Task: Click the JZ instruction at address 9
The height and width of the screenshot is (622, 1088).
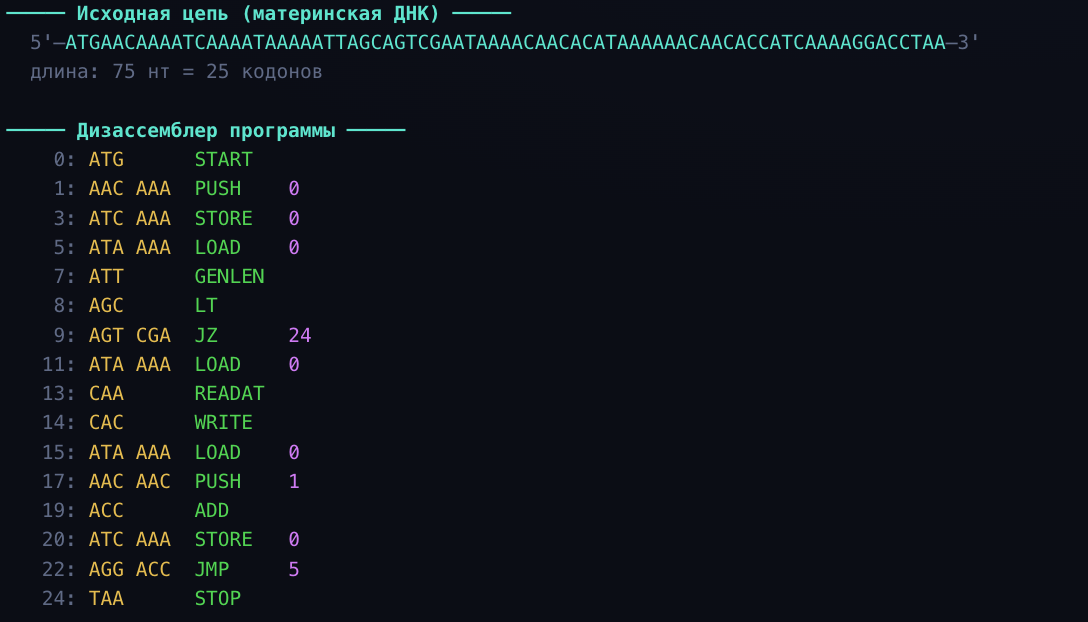Action: (206, 335)
